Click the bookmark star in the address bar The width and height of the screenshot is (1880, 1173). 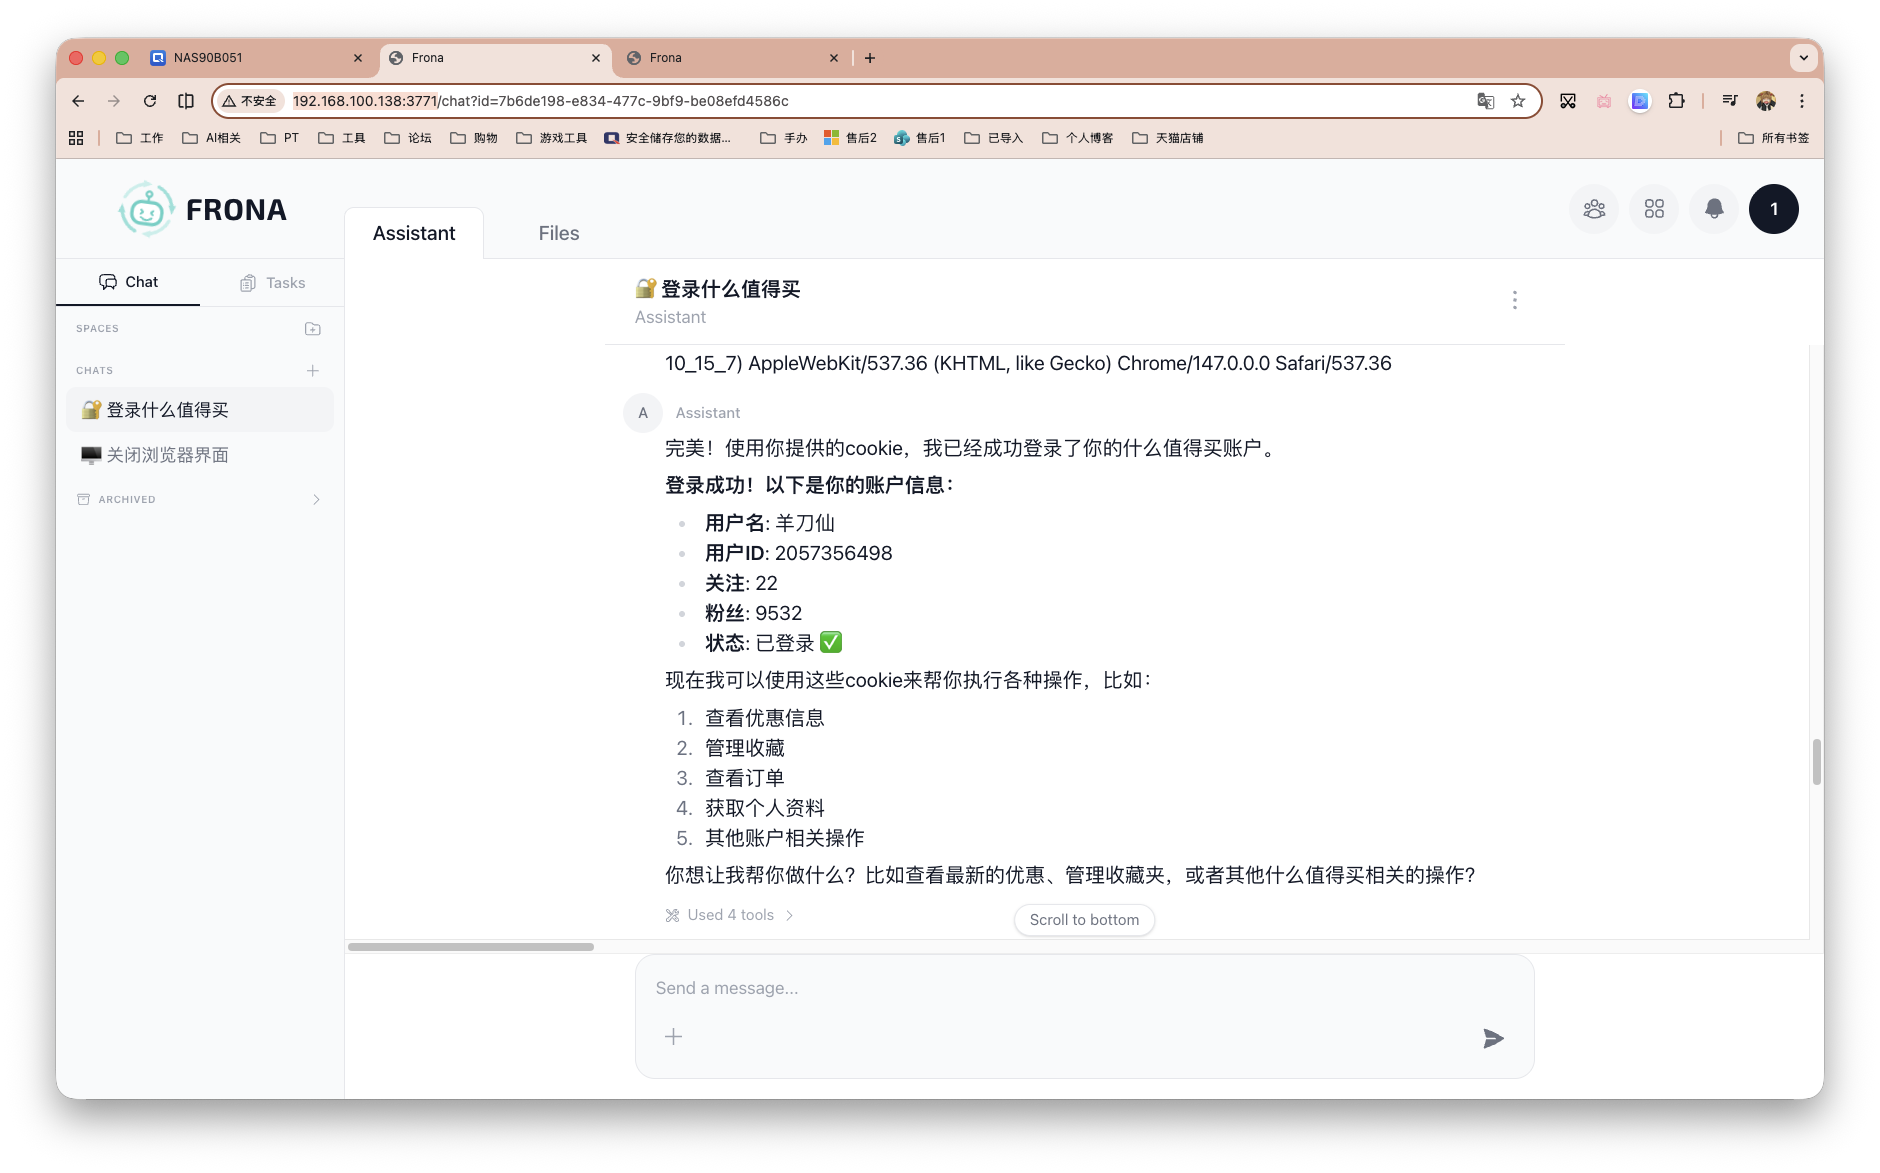(1518, 101)
